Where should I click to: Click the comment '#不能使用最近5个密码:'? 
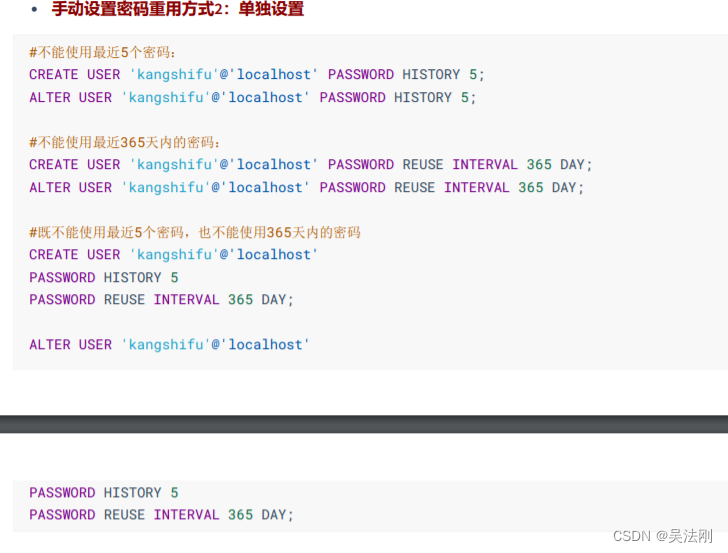click(x=103, y=52)
